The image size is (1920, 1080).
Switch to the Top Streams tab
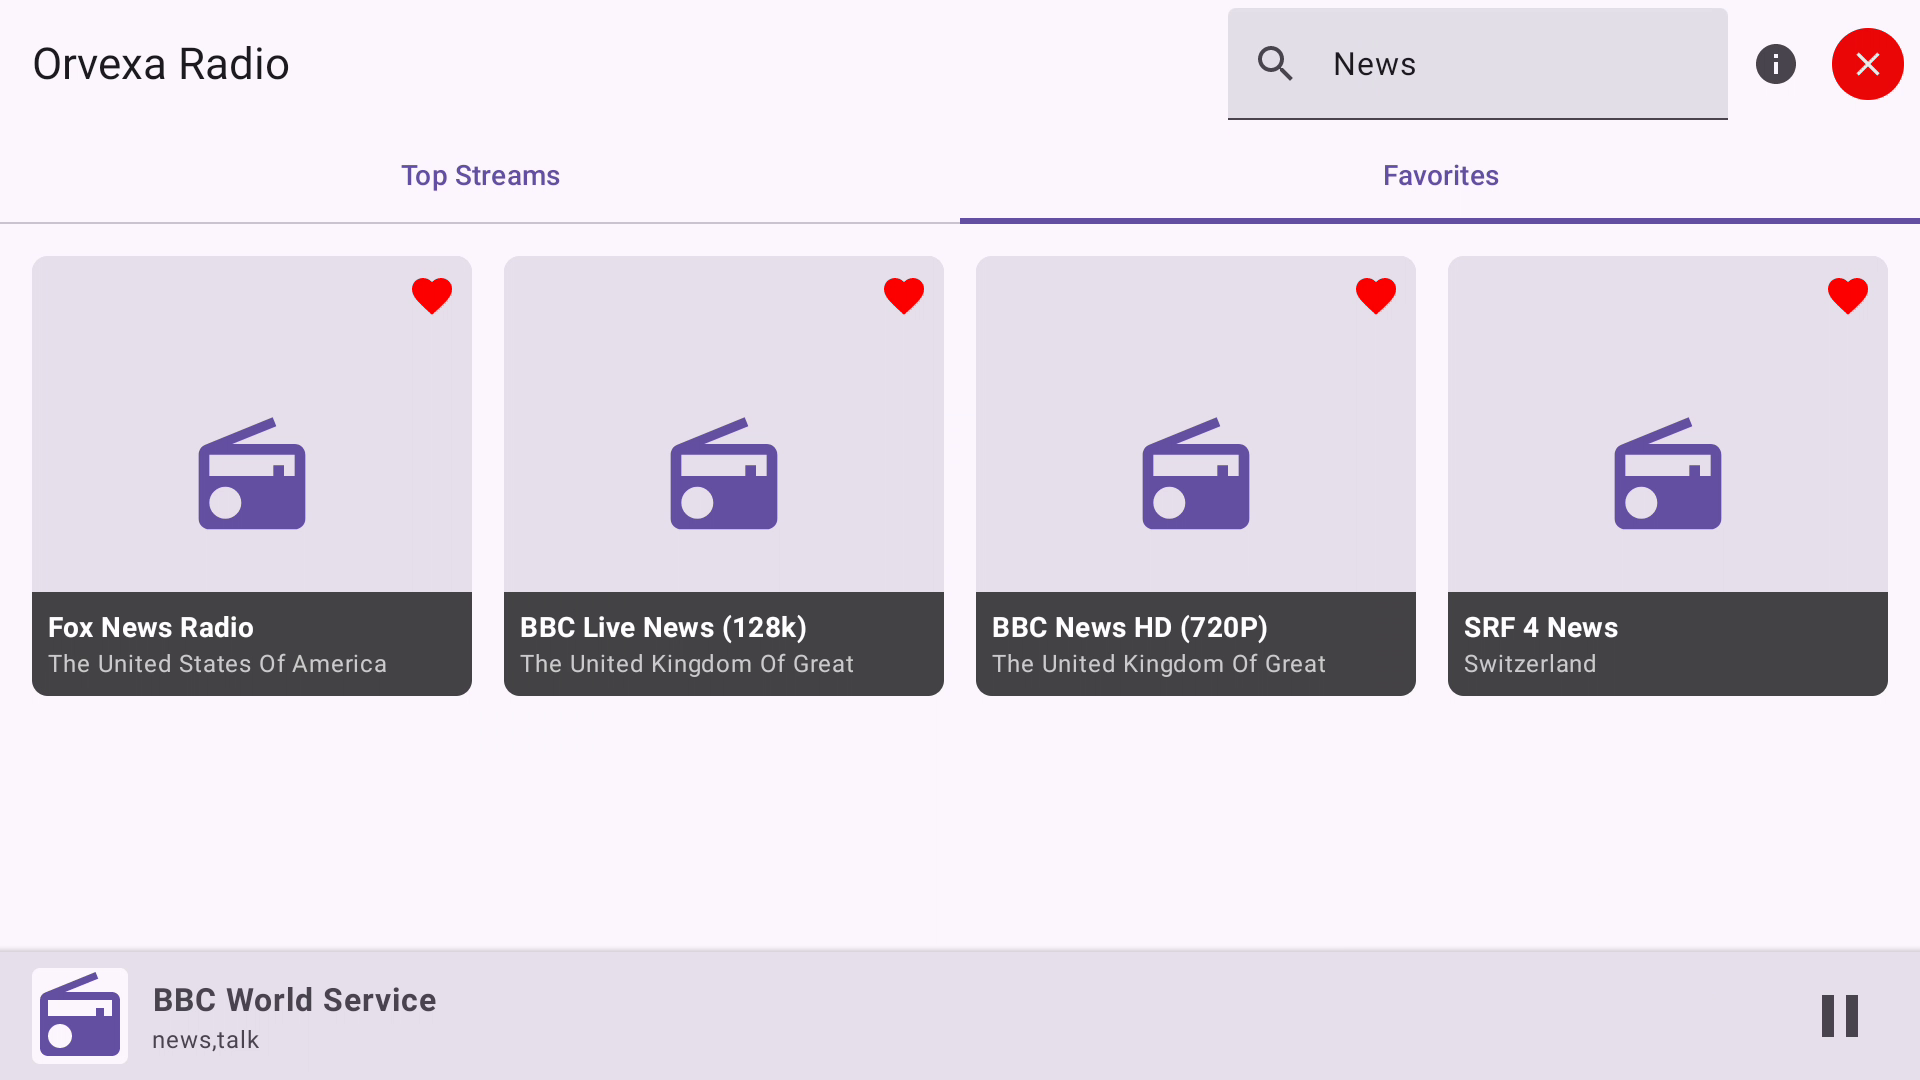tap(480, 176)
